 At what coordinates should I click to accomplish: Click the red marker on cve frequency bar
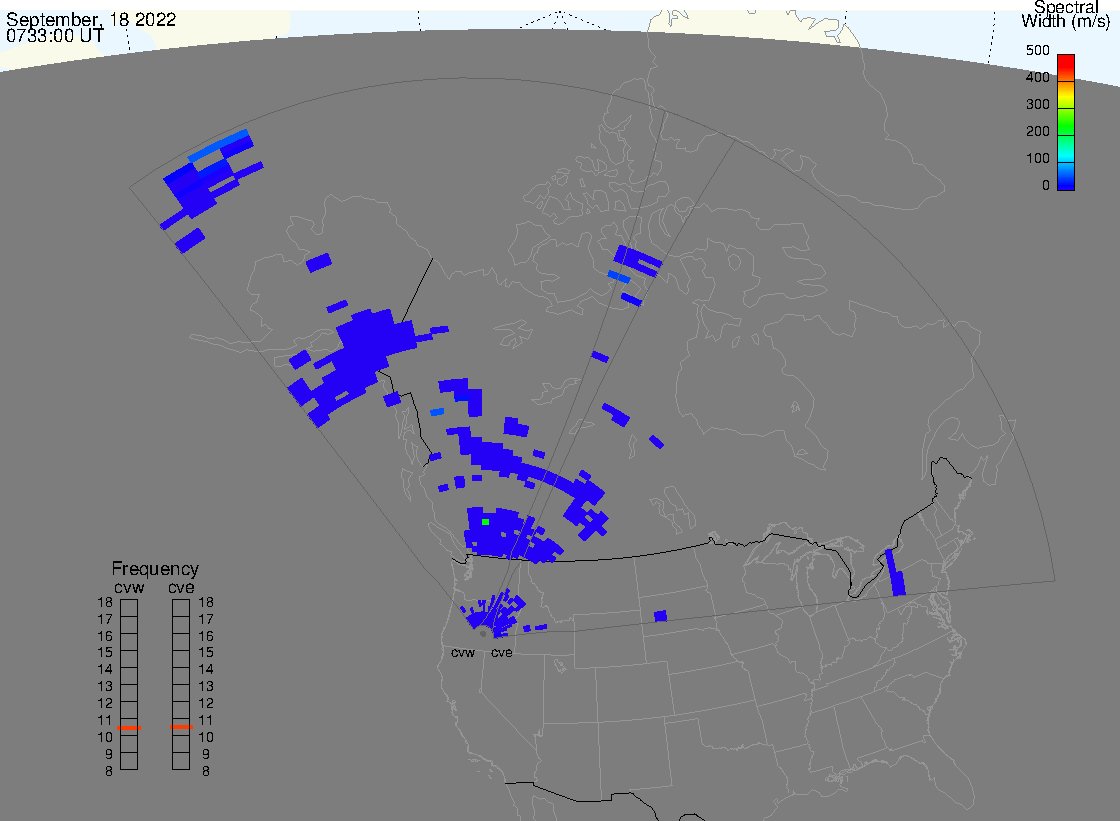(x=181, y=727)
